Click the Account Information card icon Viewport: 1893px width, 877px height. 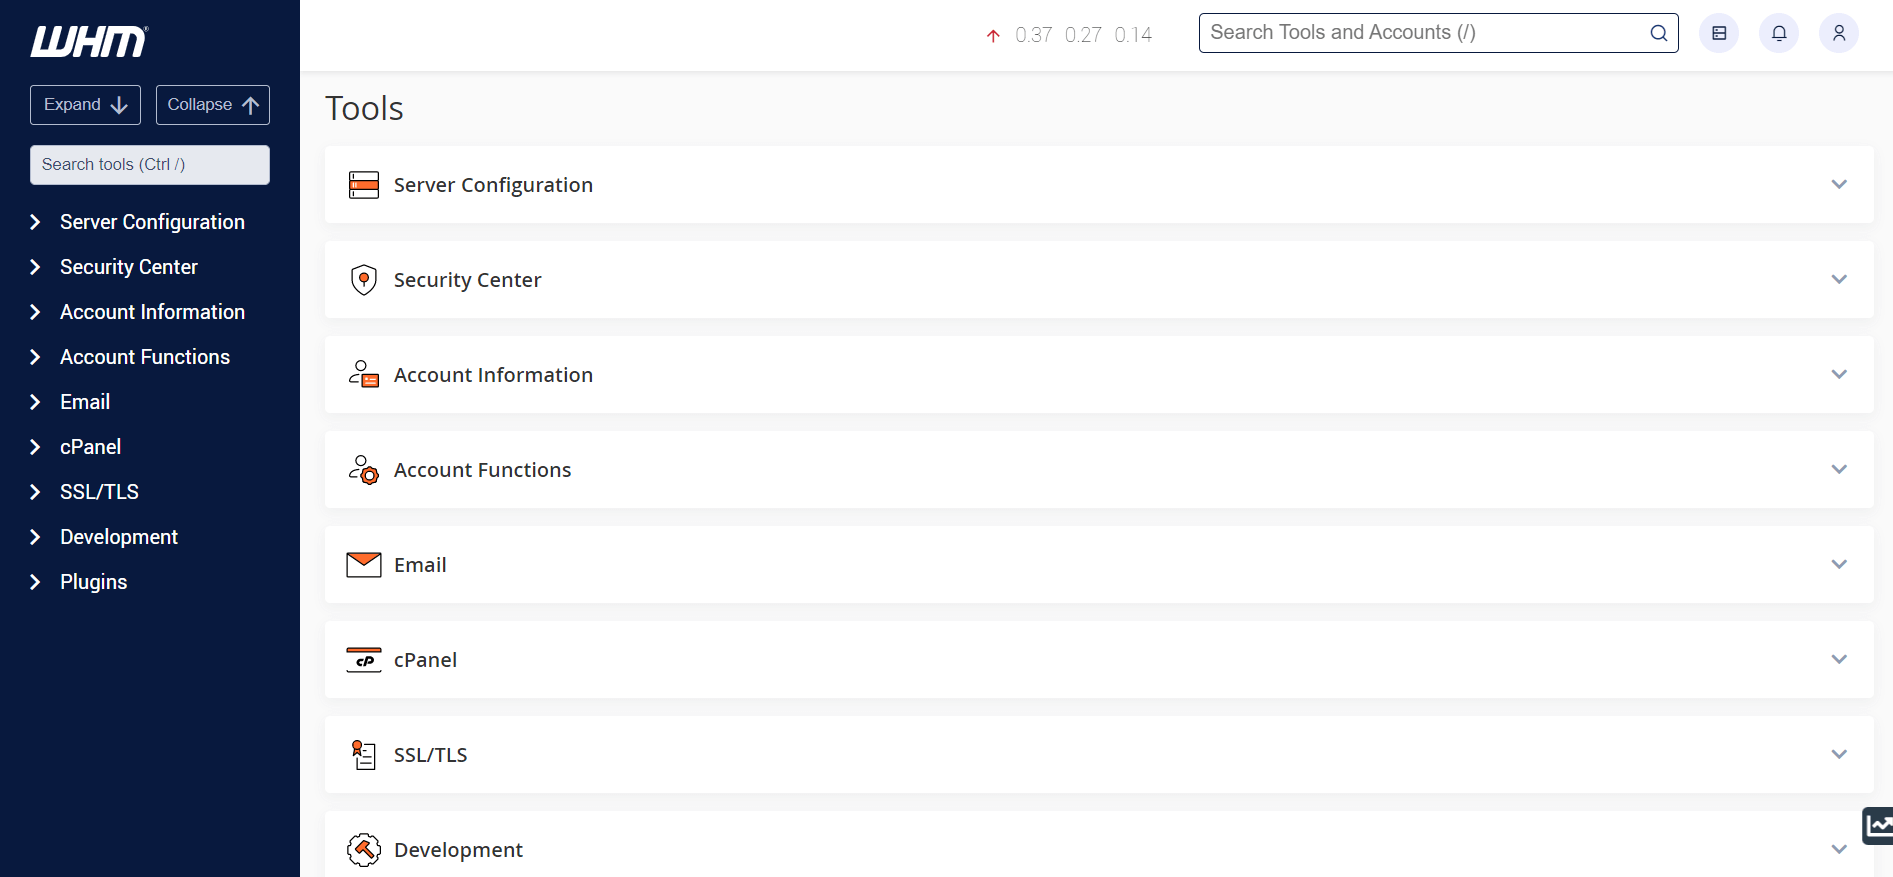coord(364,375)
